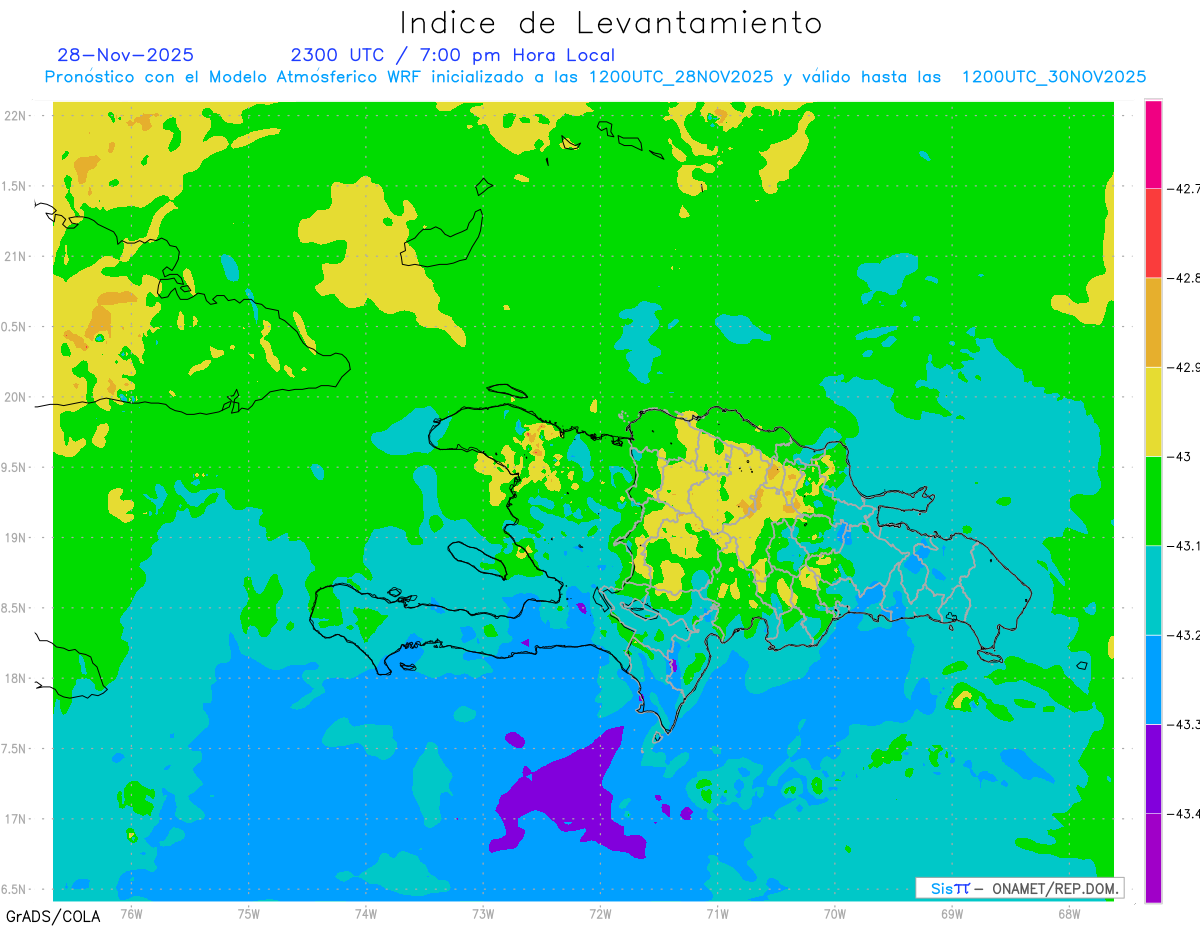Click the colorbar value reading exactly -43

pyautogui.click(x=1179, y=456)
